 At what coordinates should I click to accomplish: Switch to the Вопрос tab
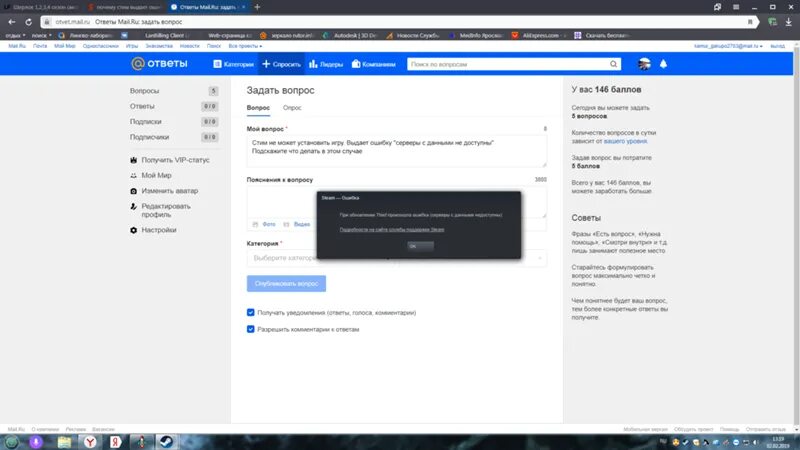coord(258,108)
